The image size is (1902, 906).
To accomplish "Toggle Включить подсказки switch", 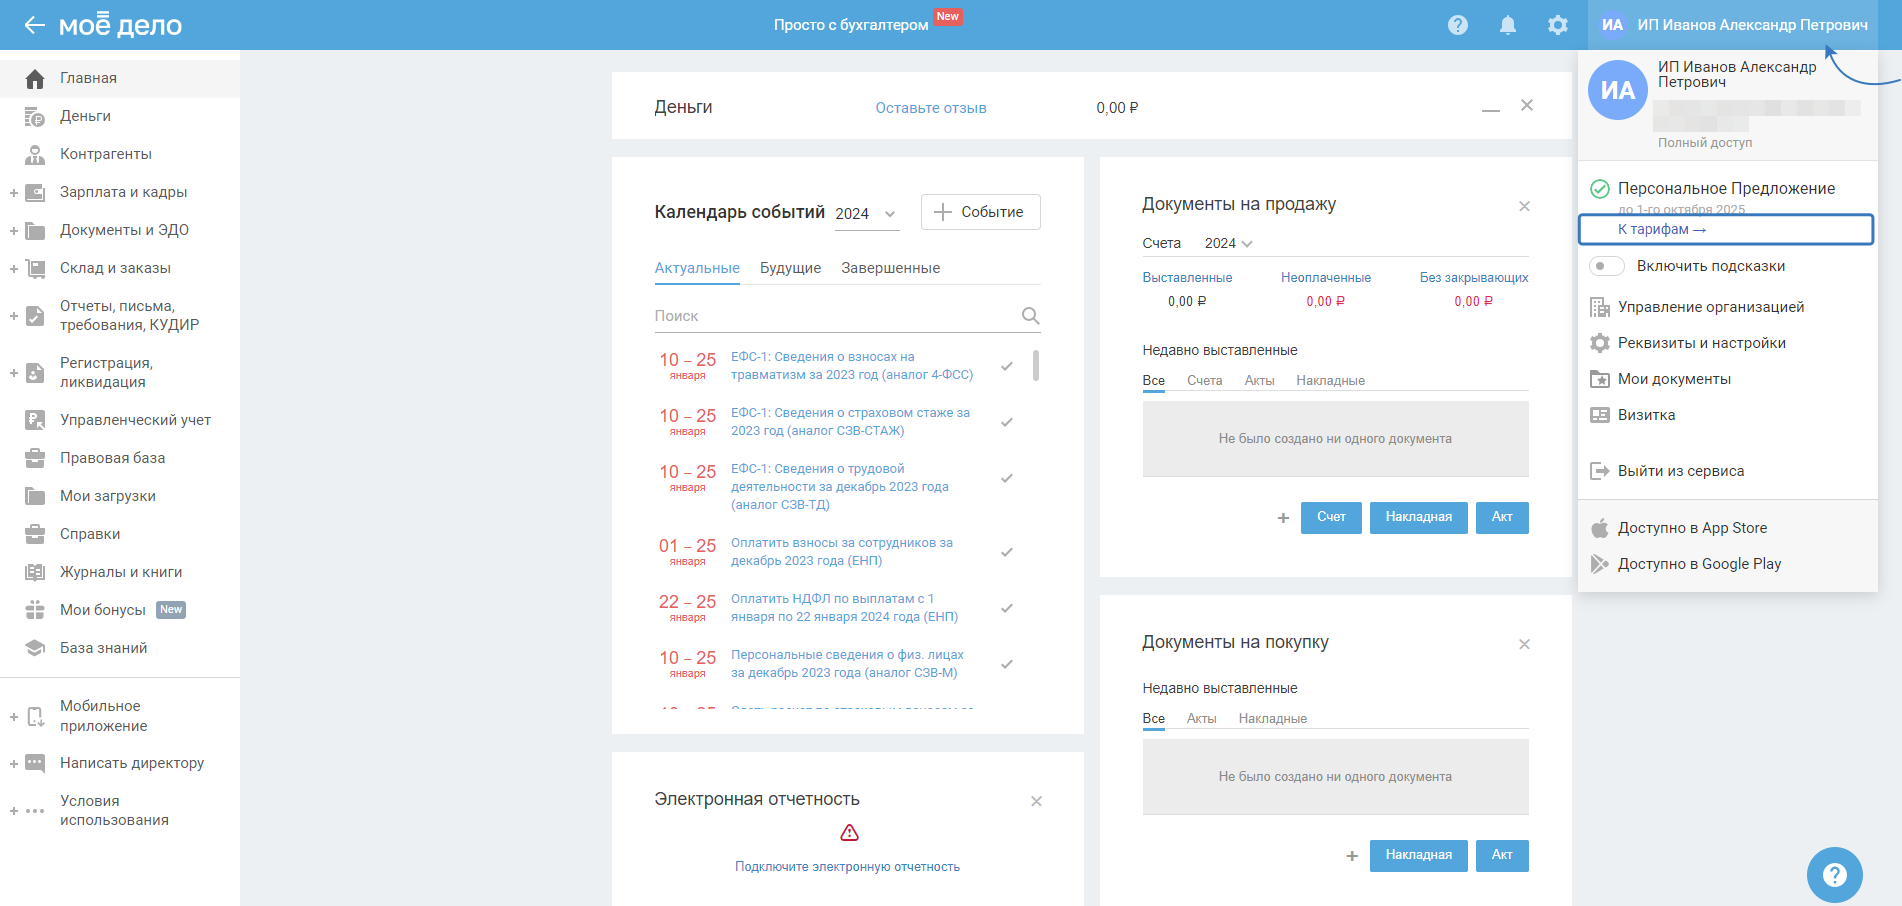I will (1606, 266).
